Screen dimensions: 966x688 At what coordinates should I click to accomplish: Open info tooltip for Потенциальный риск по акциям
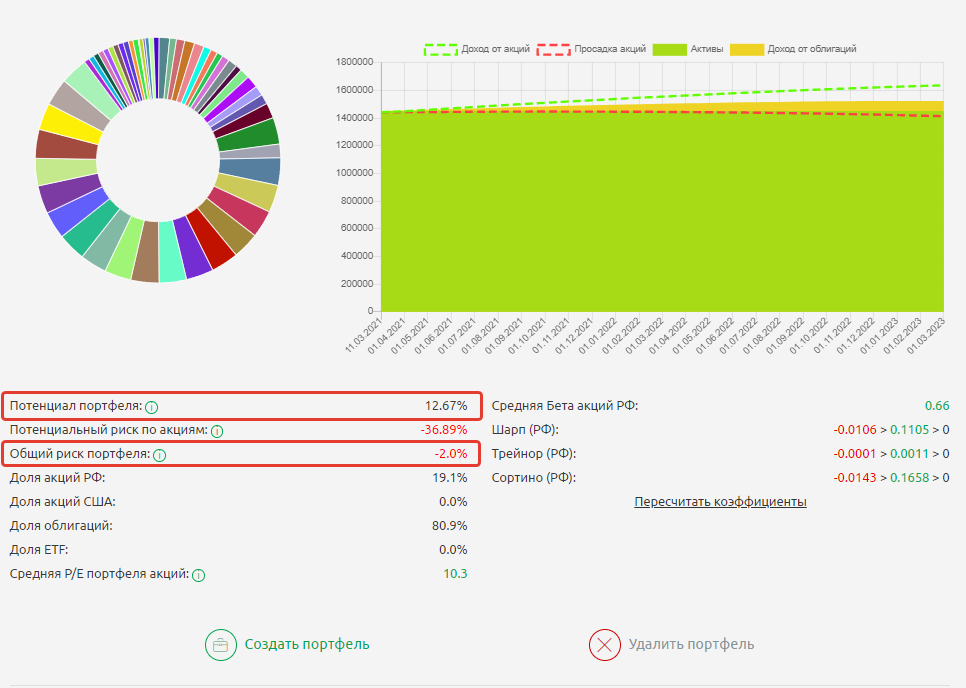(x=217, y=431)
